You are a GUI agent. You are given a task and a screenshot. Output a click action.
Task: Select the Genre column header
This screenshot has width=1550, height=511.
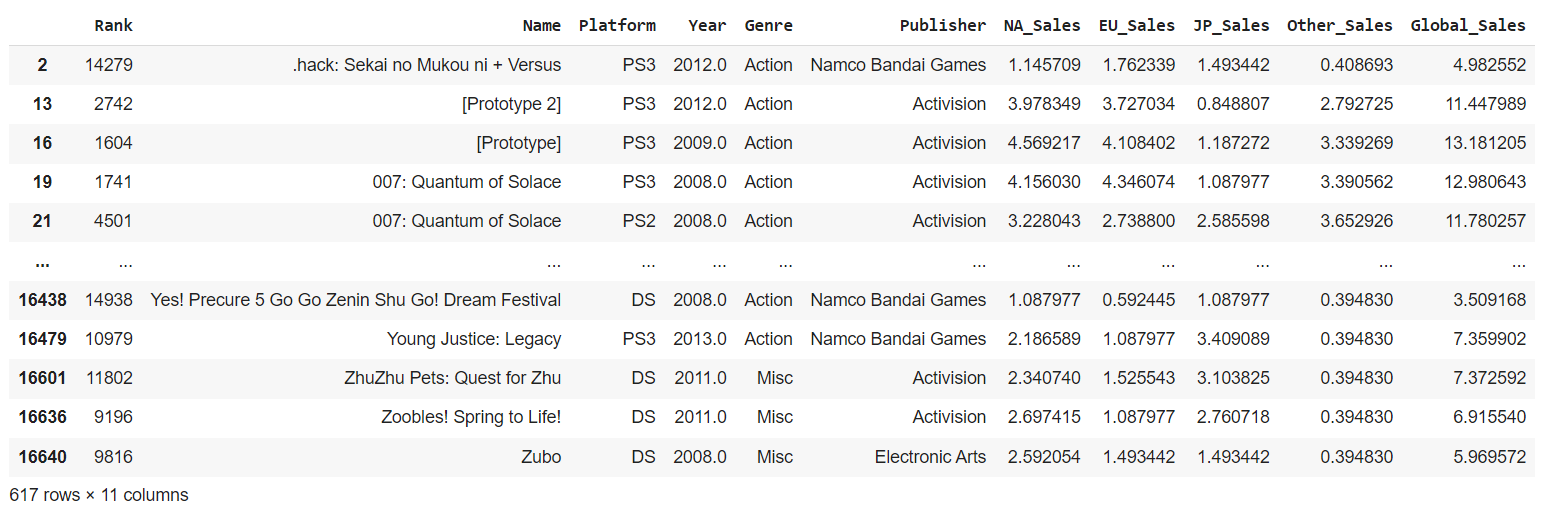pyautogui.click(x=768, y=25)
